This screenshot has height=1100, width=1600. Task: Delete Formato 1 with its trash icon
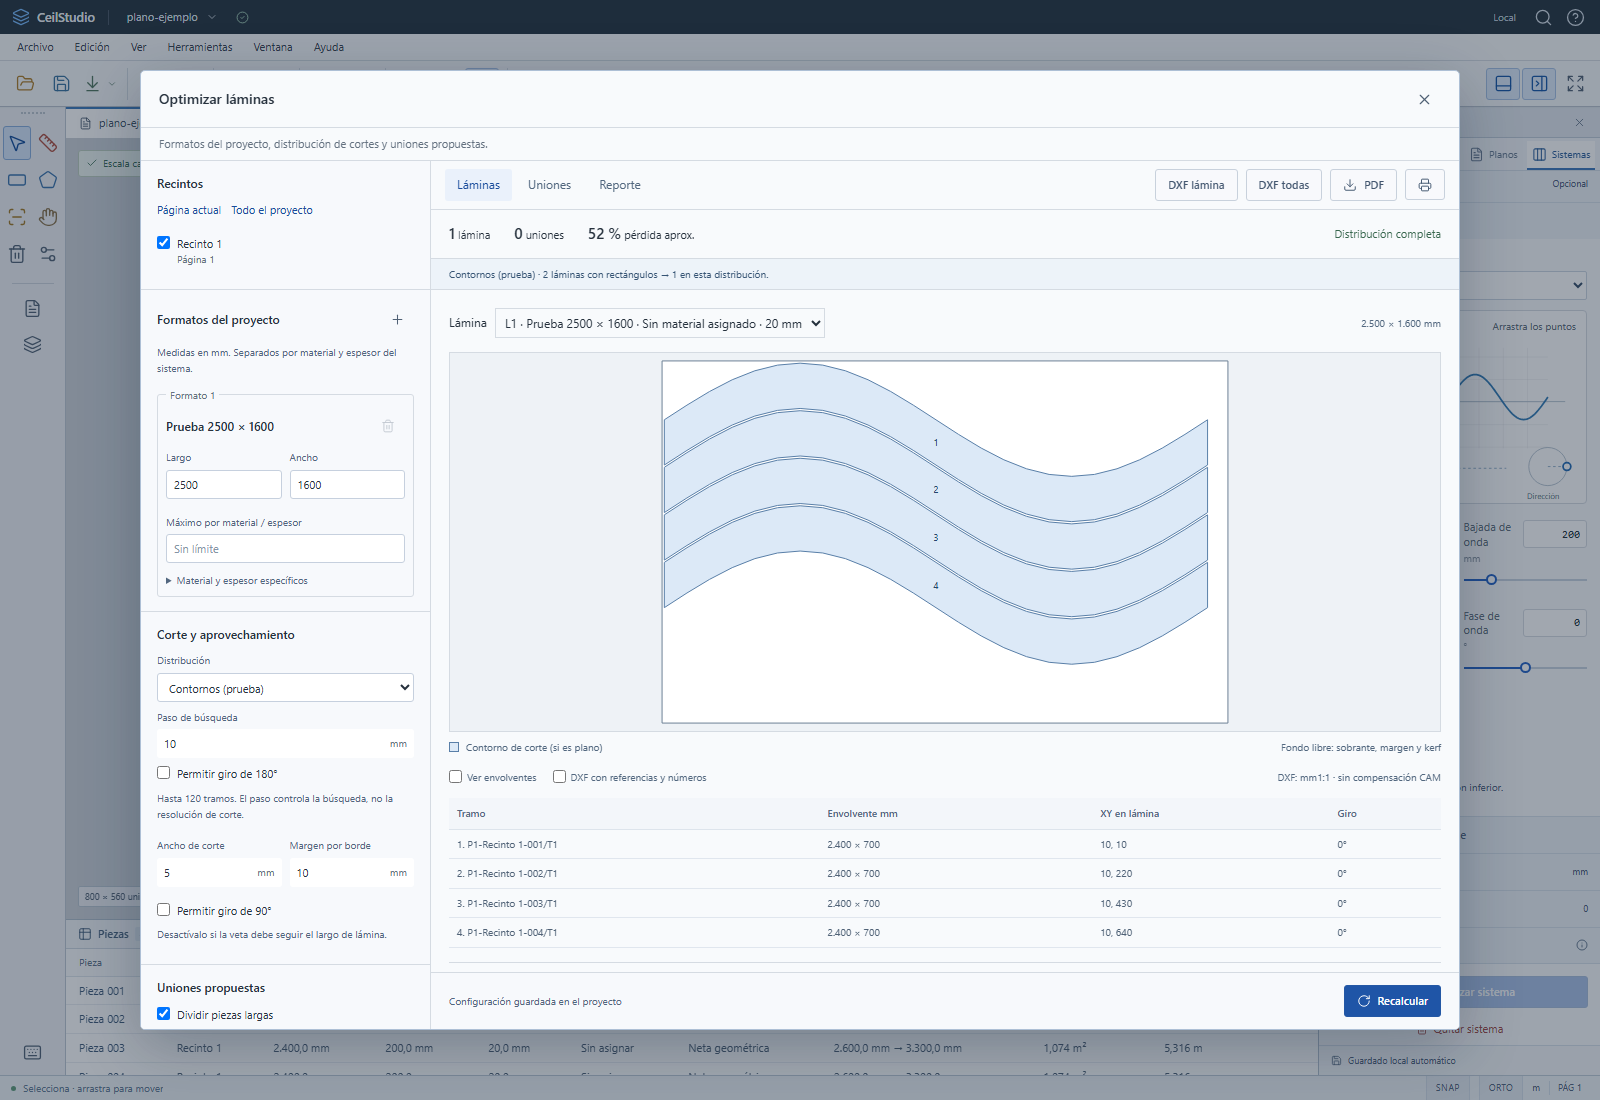coord(388,426)
